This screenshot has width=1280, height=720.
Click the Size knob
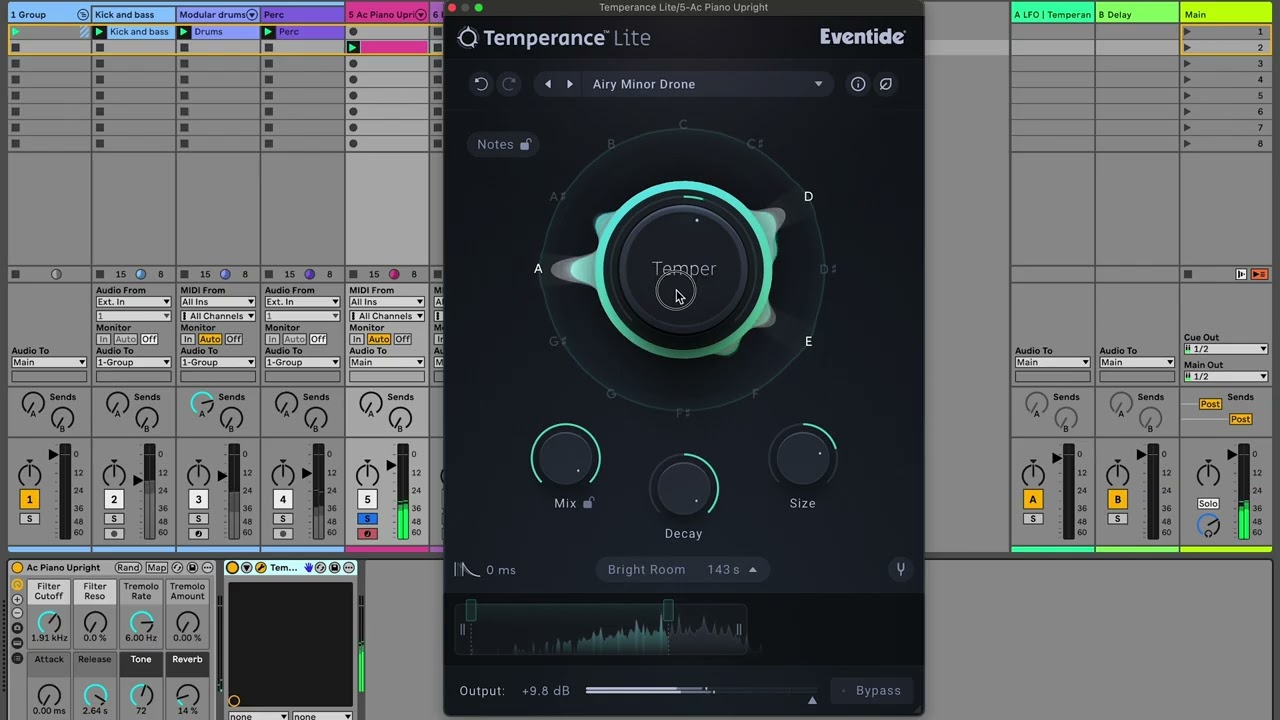coord(802,457)
